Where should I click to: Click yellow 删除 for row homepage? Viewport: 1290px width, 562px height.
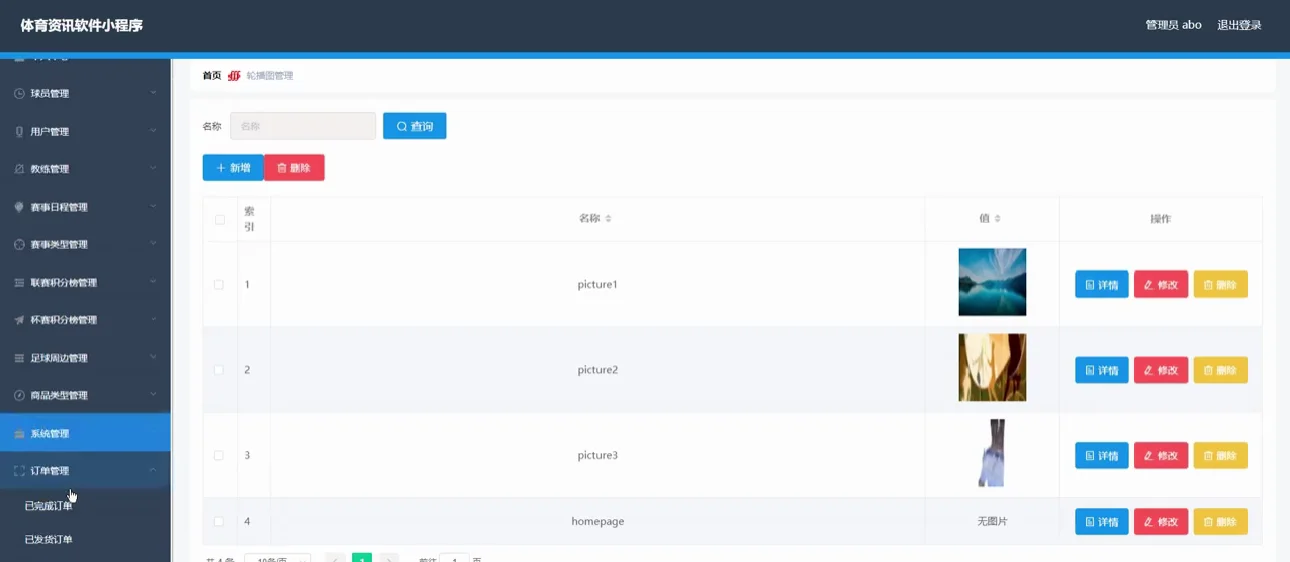pos(1221,522)
